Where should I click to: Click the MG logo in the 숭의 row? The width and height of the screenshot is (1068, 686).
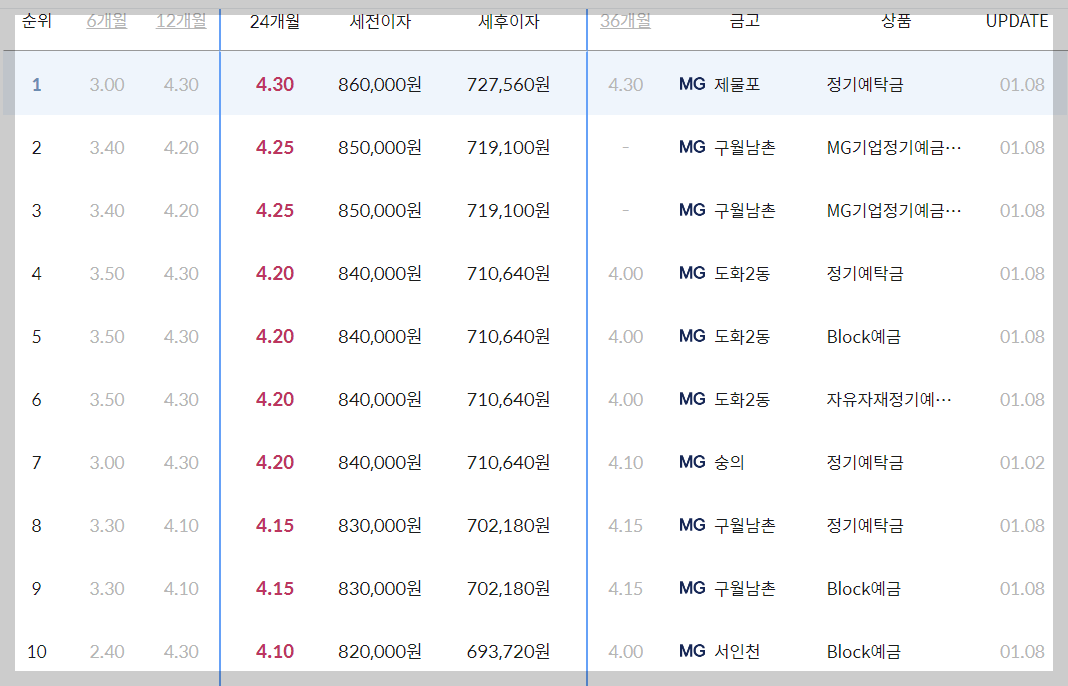690,463
